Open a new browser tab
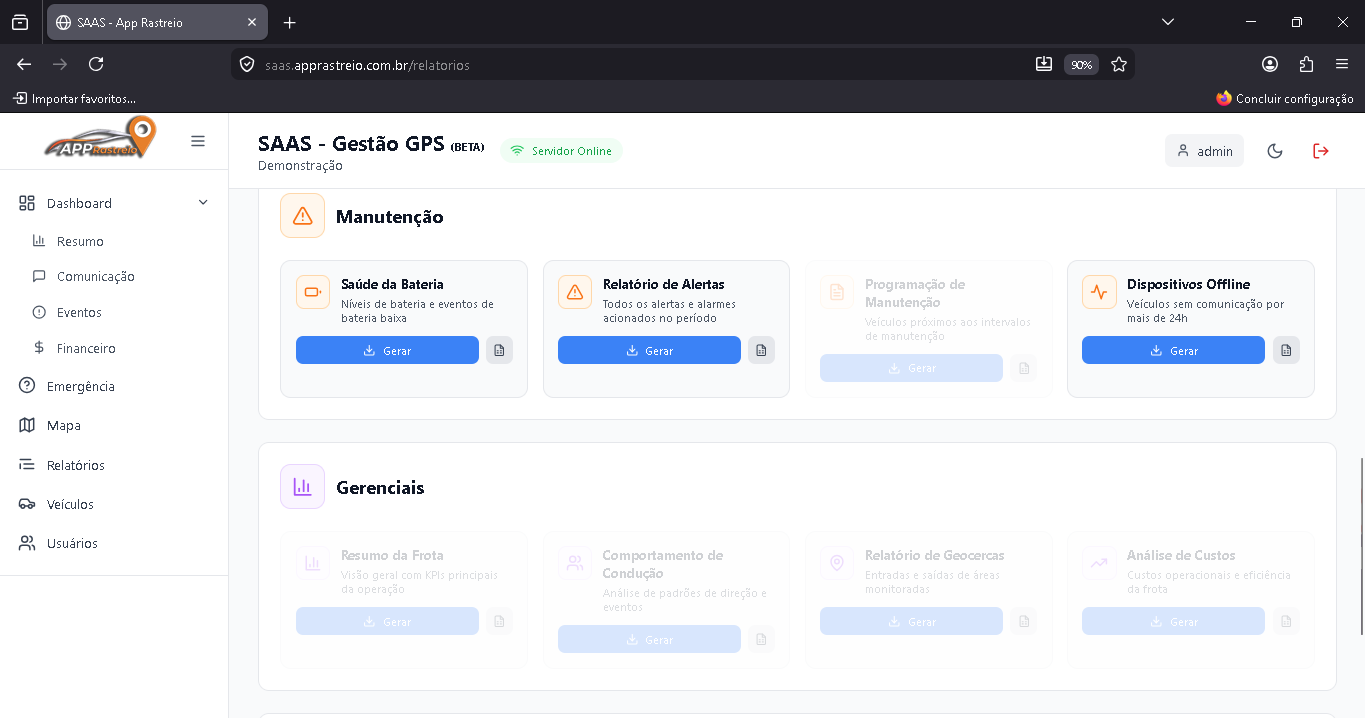1365x718 pixels. tap(290, 22)
